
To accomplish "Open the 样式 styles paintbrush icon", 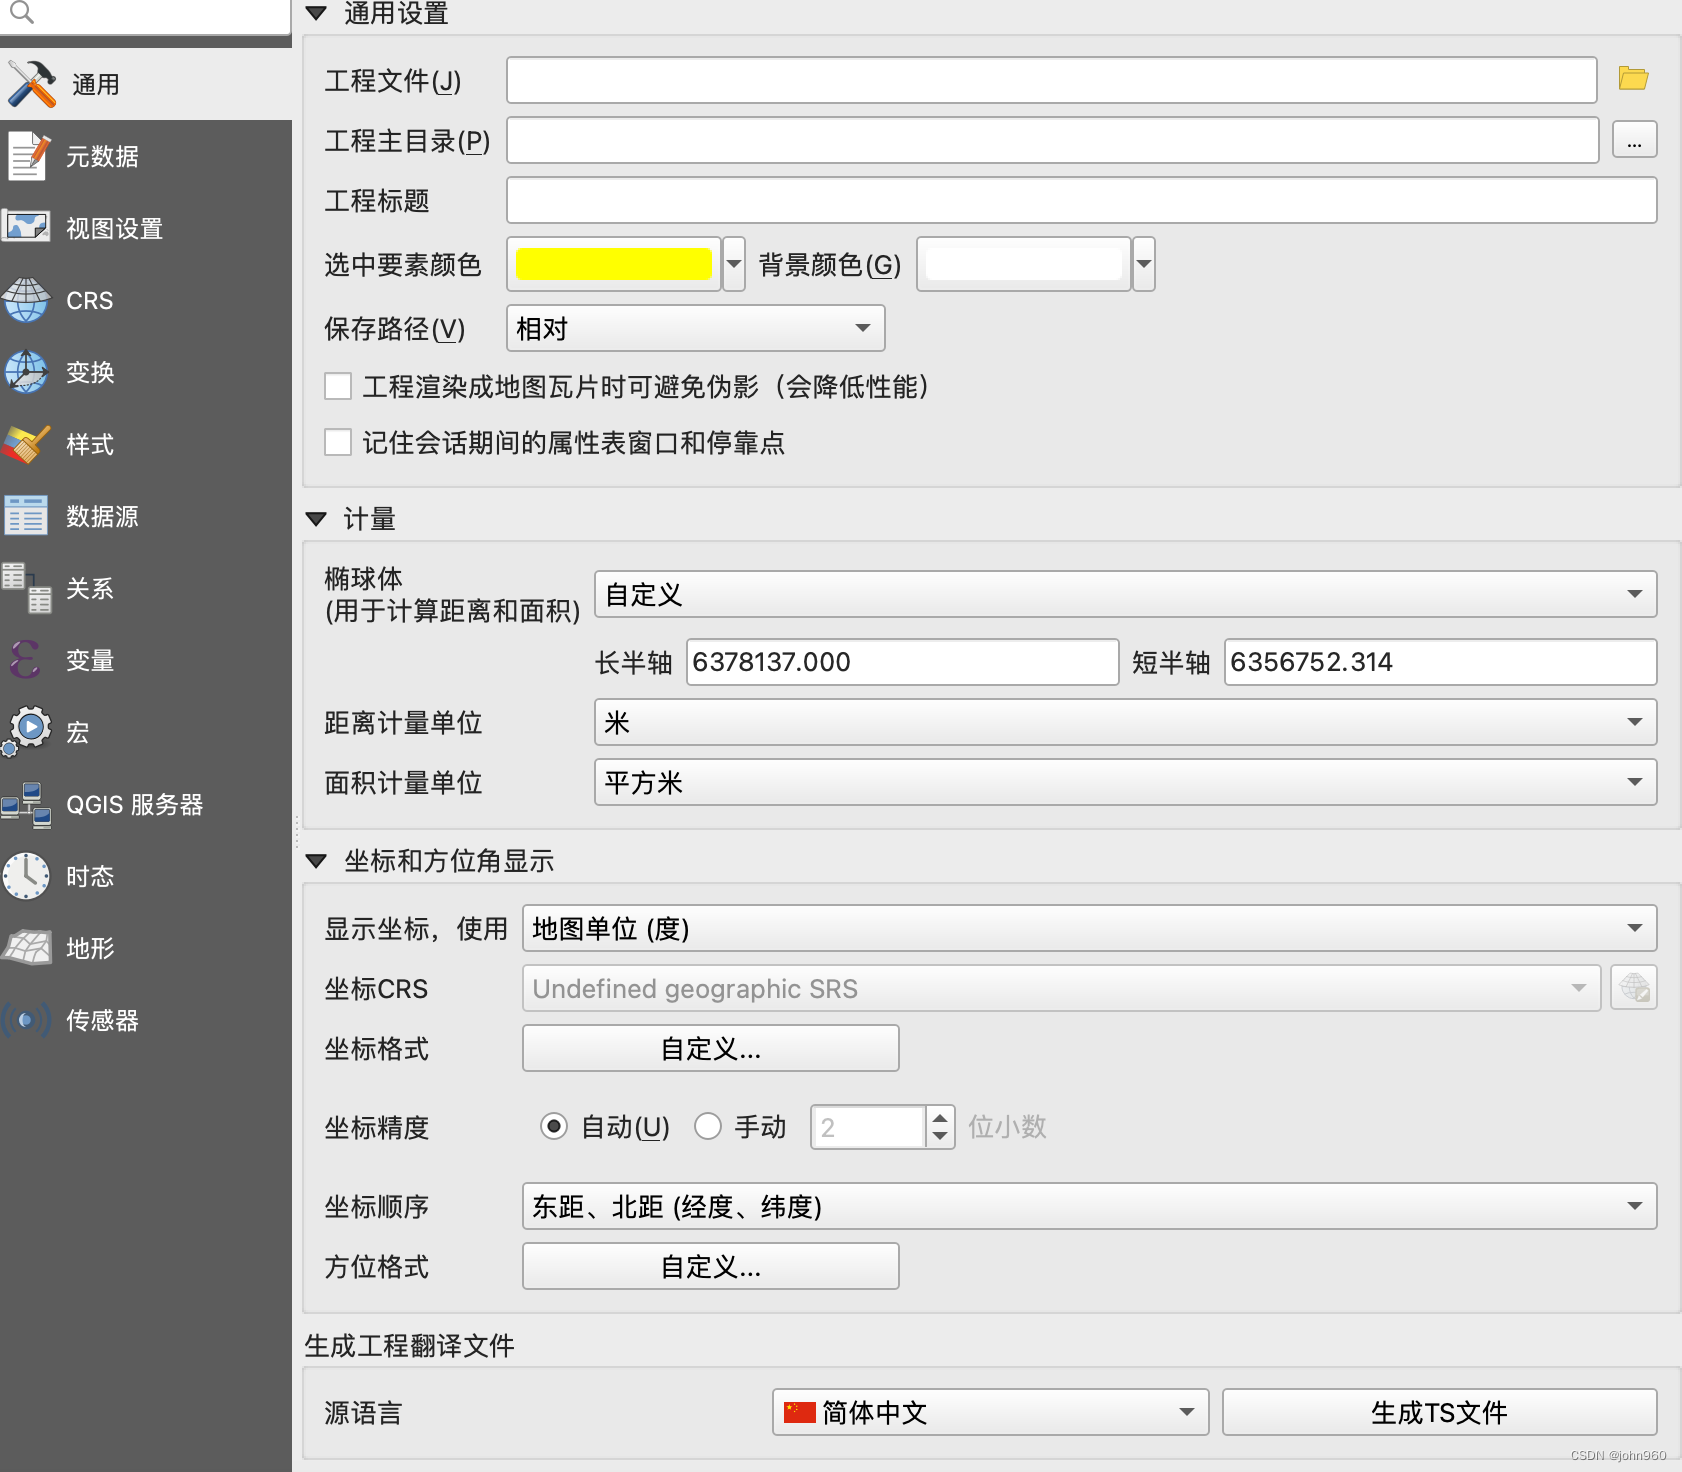I will coord(26,444).
